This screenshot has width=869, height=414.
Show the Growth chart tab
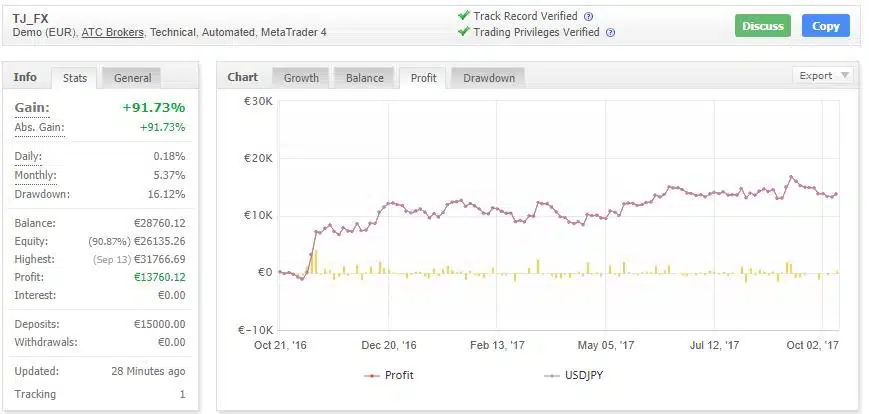click(x=301, y=78)
